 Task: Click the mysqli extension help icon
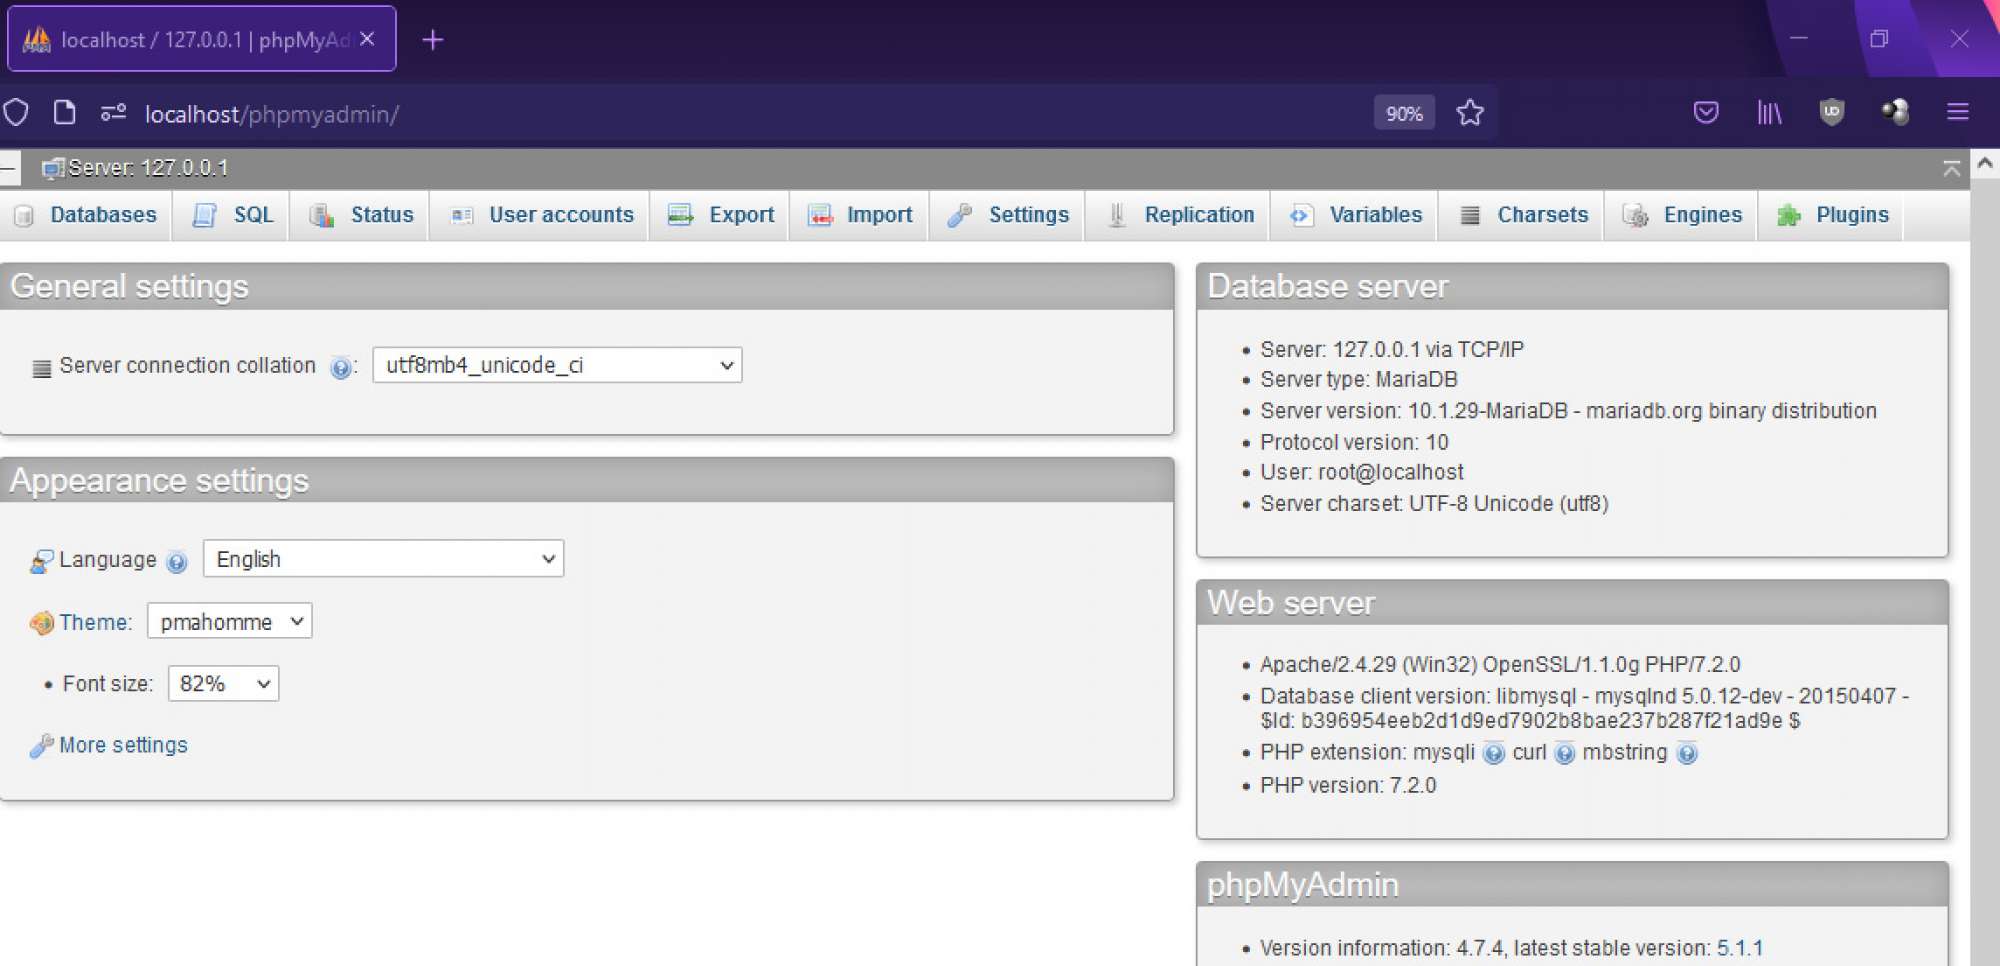1493,754
